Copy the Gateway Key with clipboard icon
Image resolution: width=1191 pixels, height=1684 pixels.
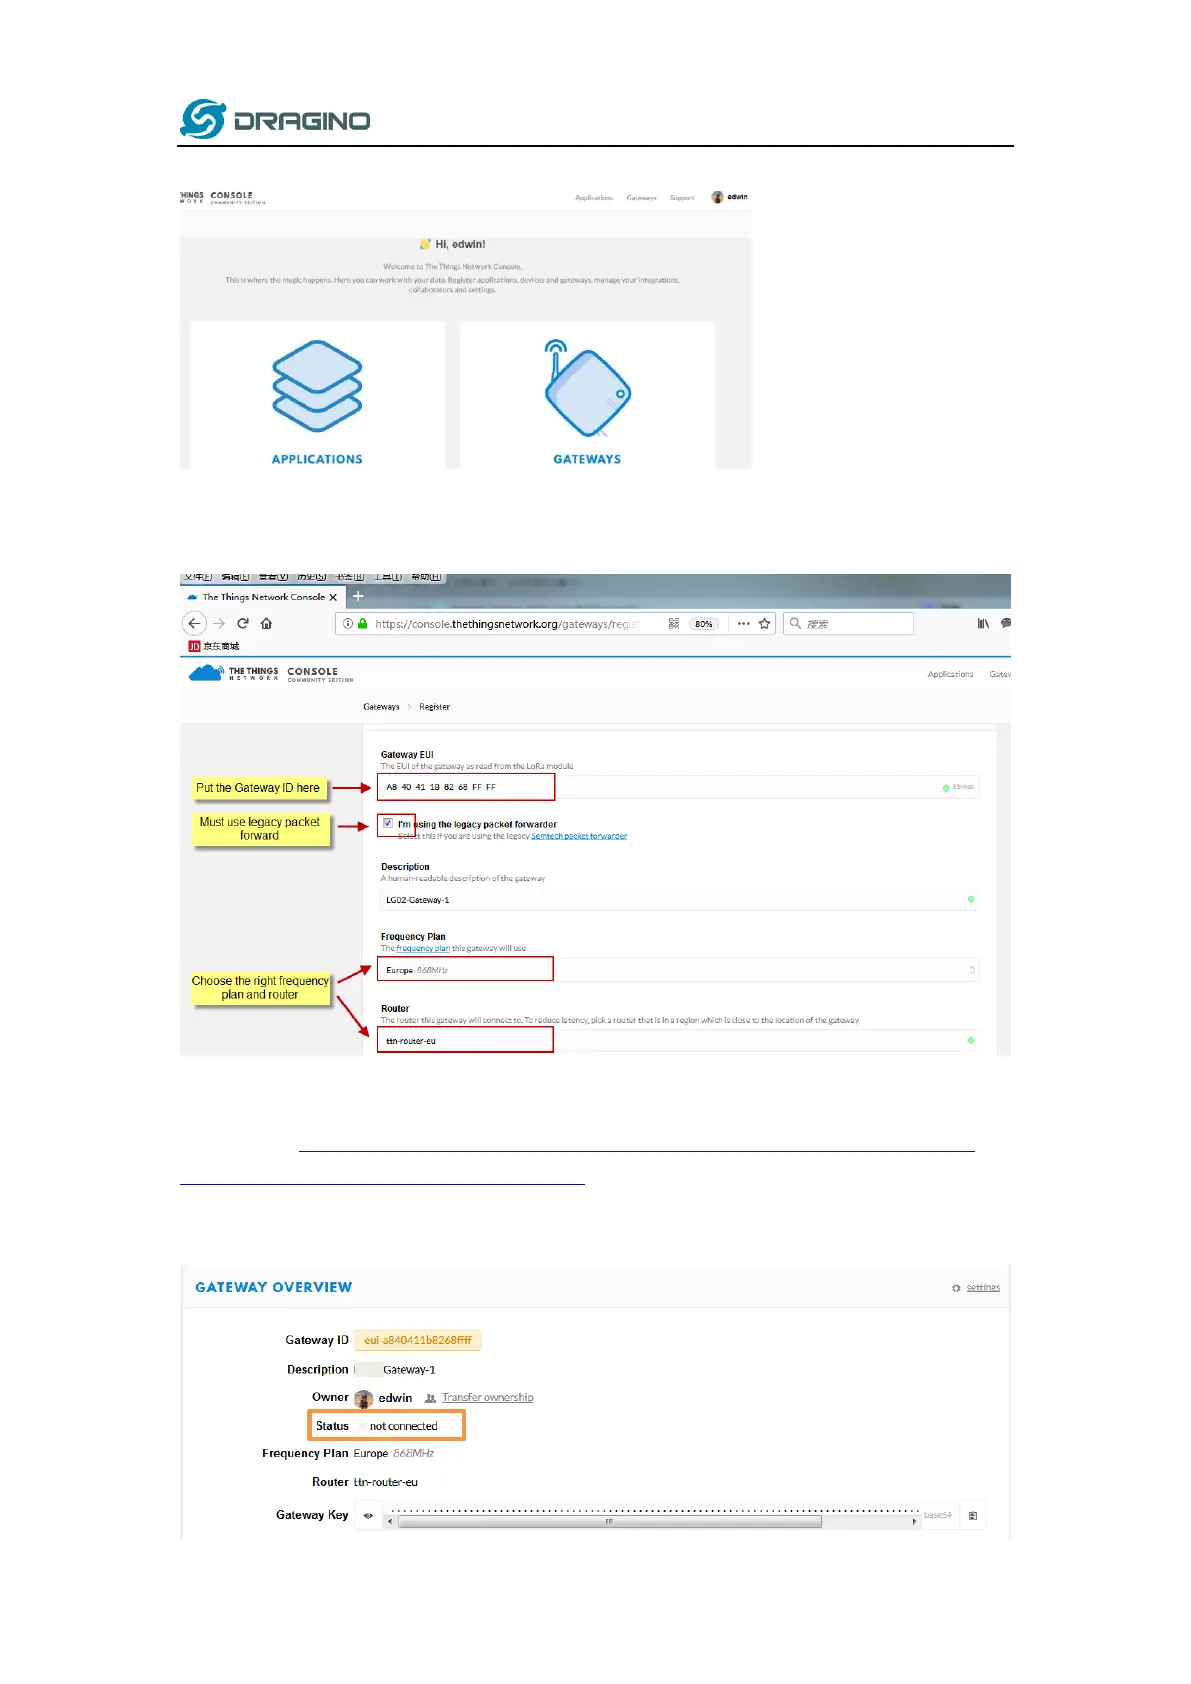pos(973,1515)
